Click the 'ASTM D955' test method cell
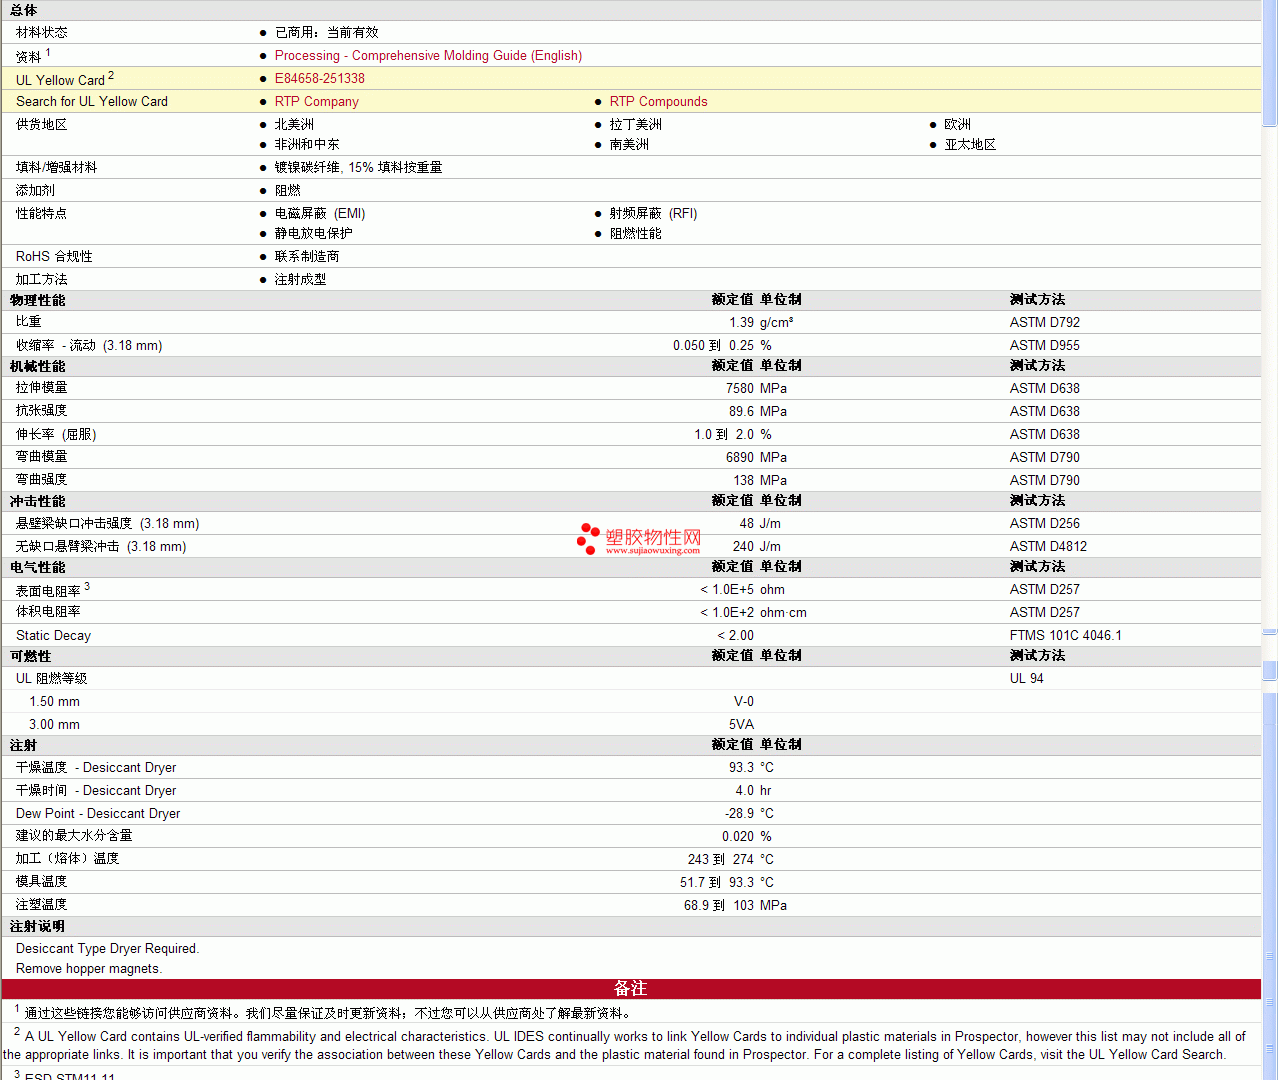Viewport: 1278px width, 1080px height. [1045, 346]
